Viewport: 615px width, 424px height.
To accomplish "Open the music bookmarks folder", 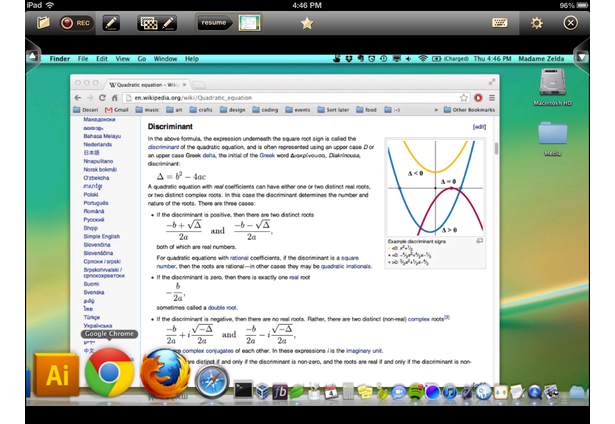I will (147, 110).
